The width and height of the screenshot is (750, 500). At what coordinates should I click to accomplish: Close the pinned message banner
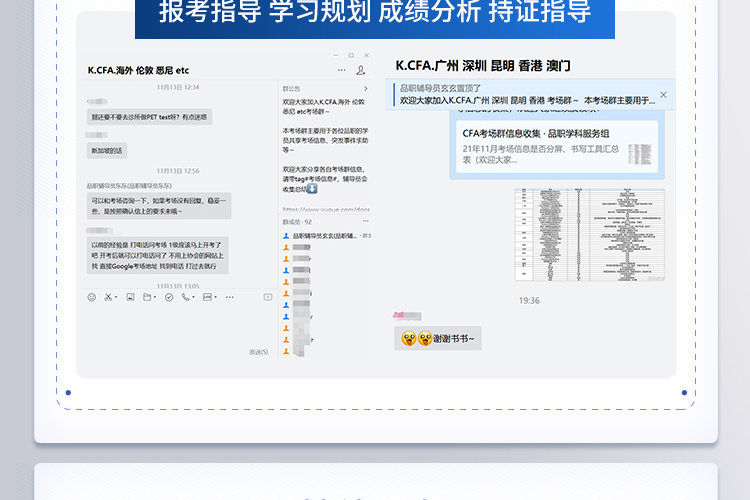(x=663, y=95)
